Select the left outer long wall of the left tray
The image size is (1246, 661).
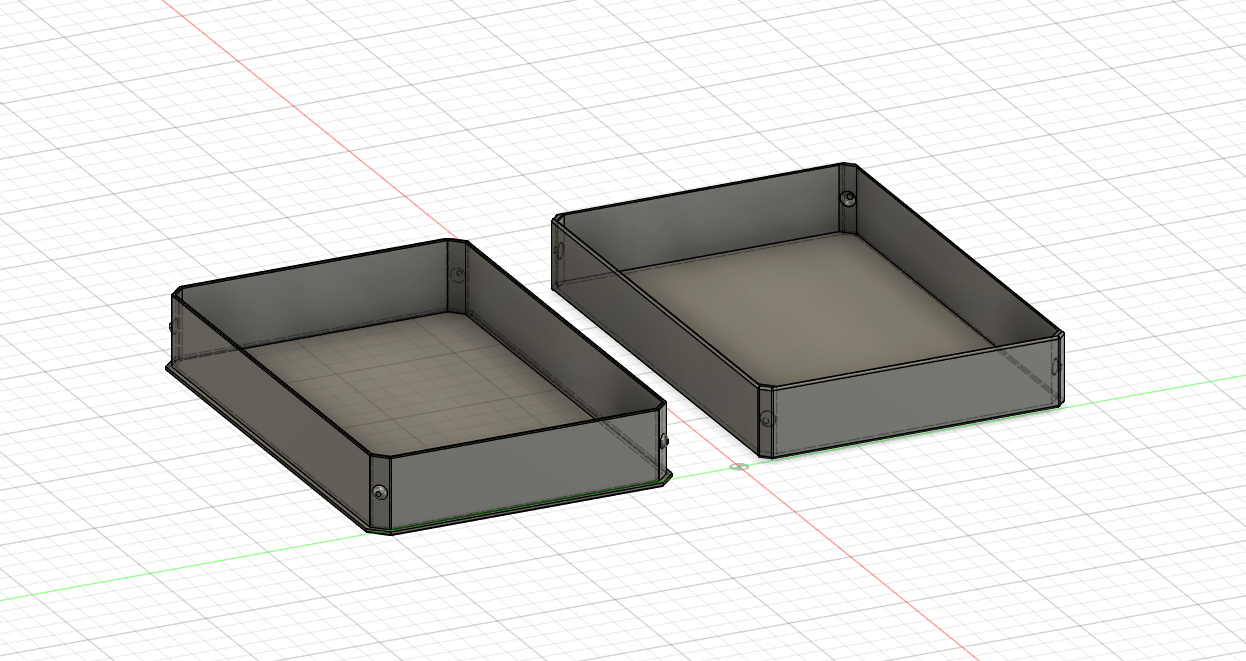(270, 410)
